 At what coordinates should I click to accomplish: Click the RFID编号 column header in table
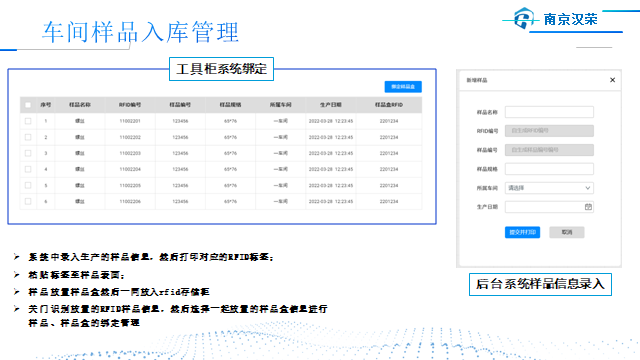point(130,105)
